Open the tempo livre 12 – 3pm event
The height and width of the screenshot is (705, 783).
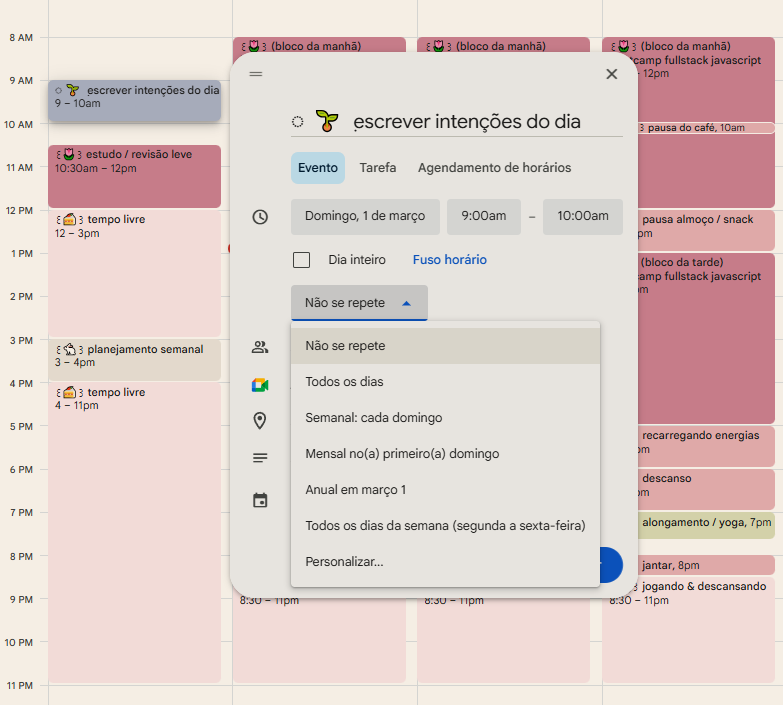point(134,273)
